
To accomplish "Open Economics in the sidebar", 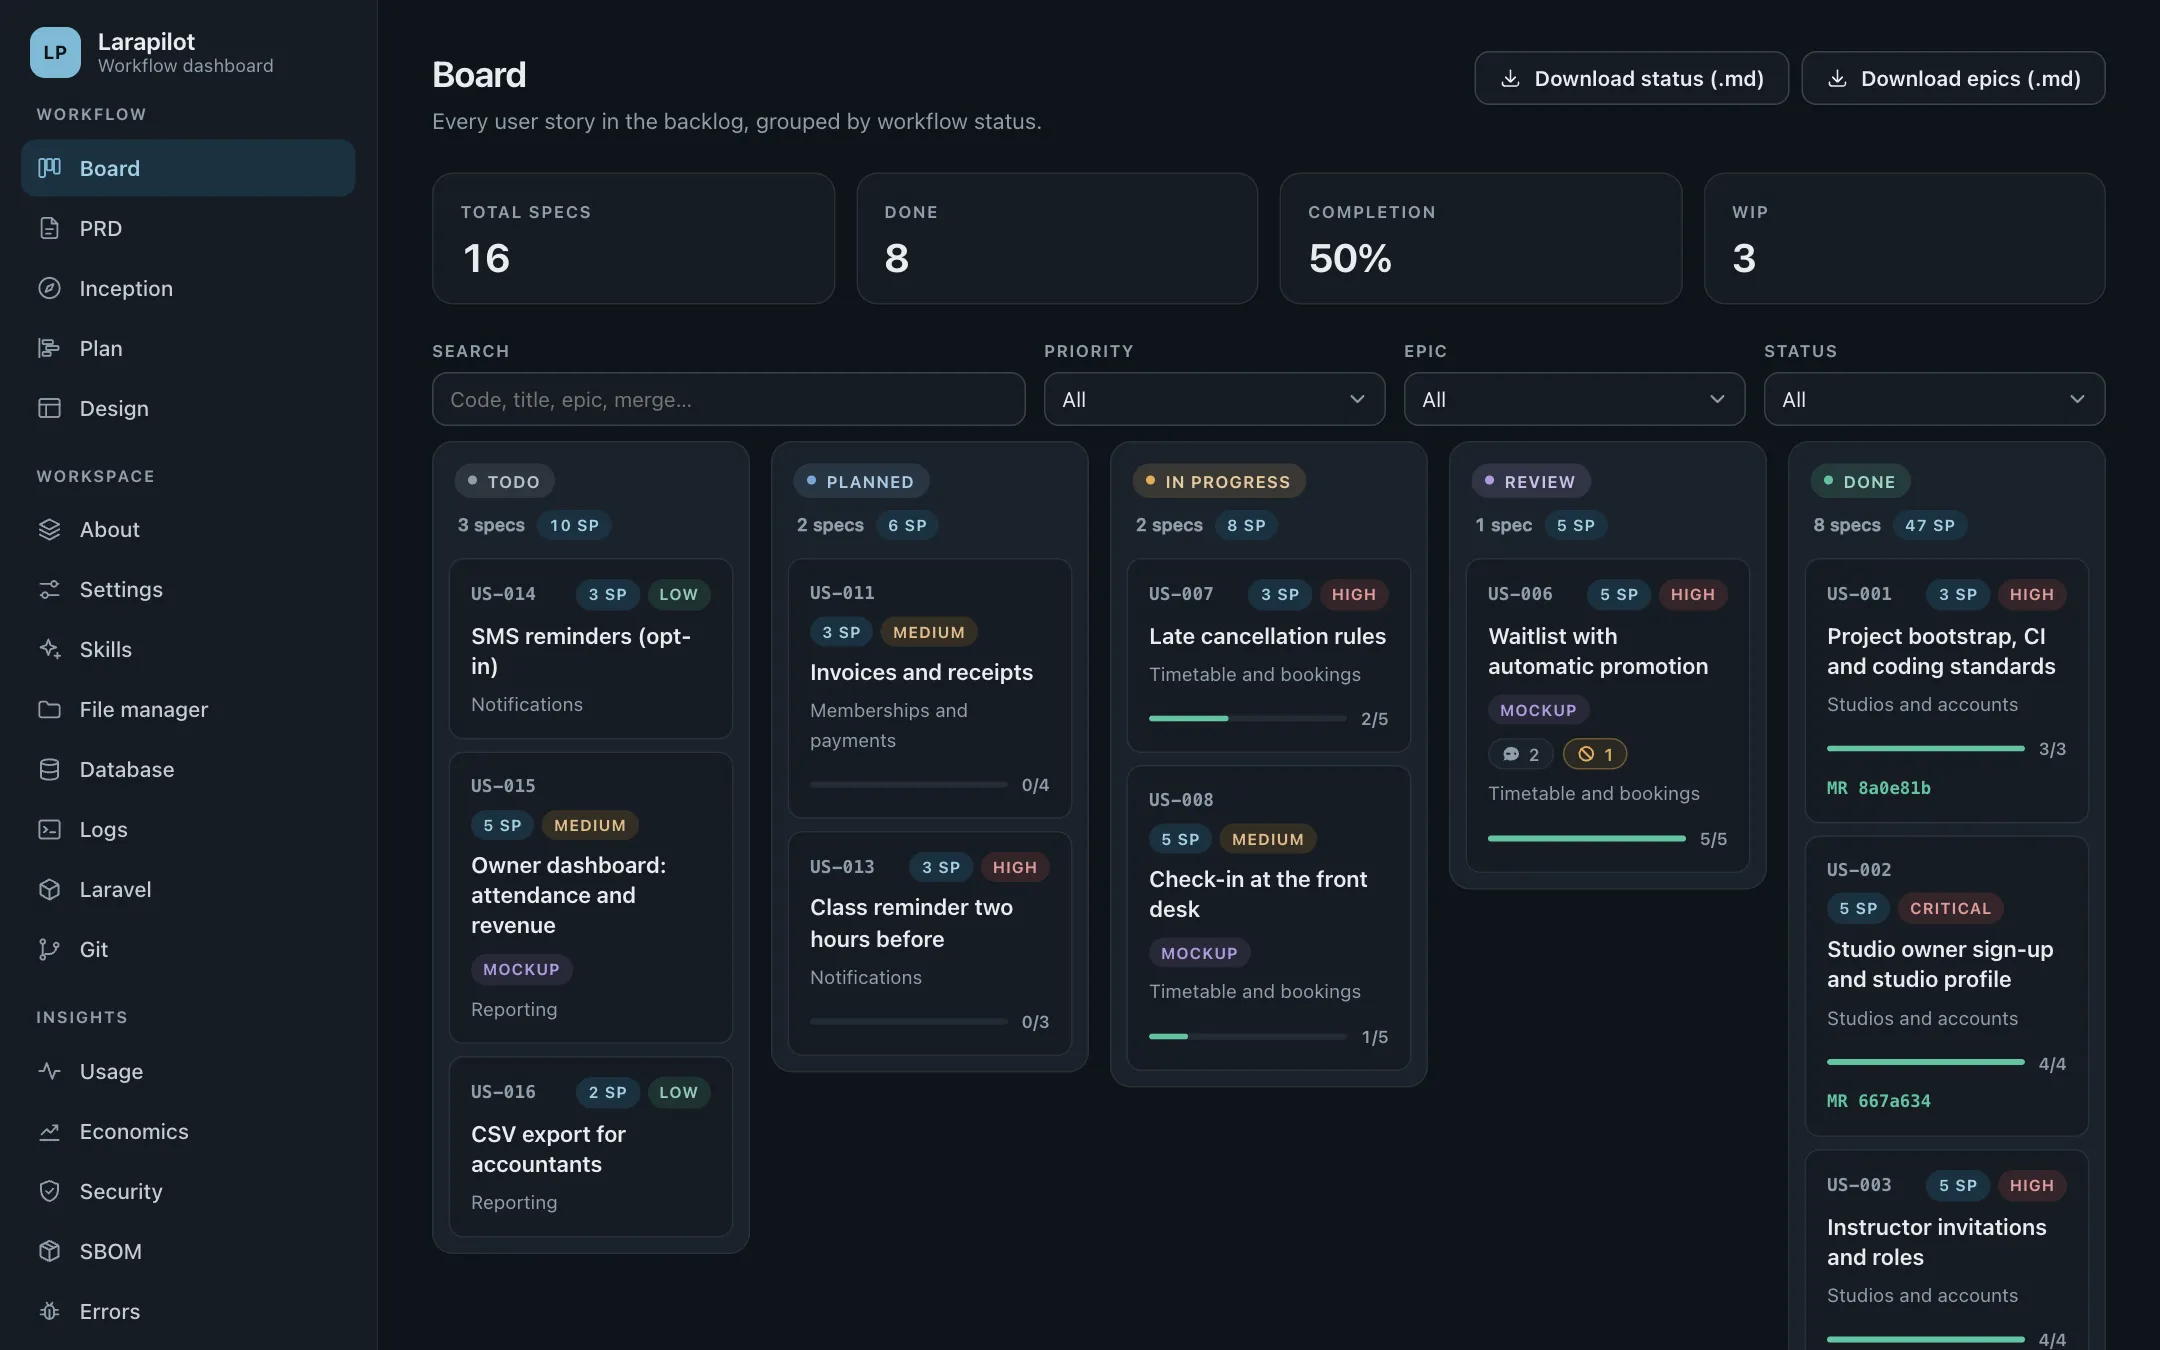I will point(188,1131).
